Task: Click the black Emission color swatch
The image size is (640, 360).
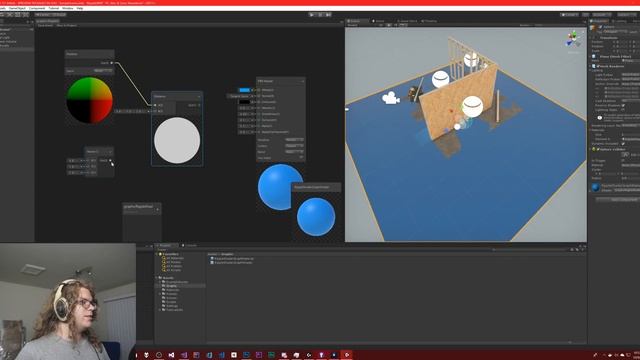Action: tap(244, 102)
